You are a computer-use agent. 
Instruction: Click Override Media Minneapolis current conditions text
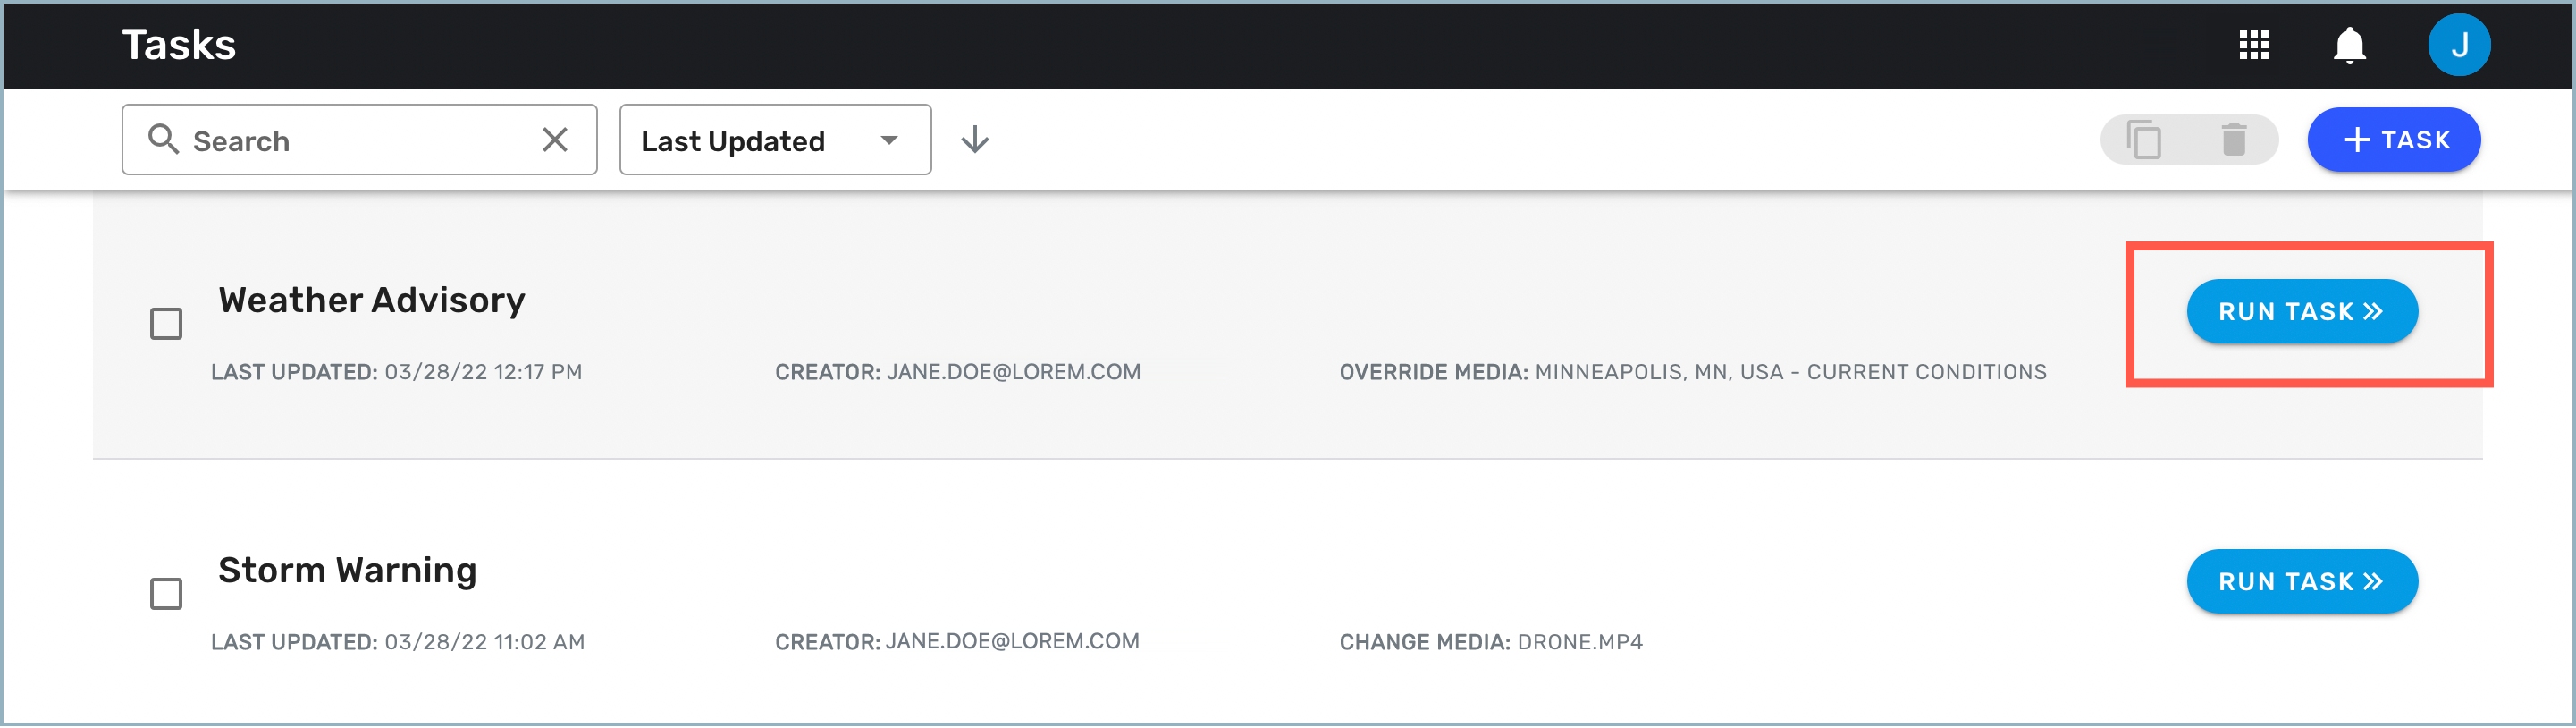pyautogui.click(x=1693, y=372)
